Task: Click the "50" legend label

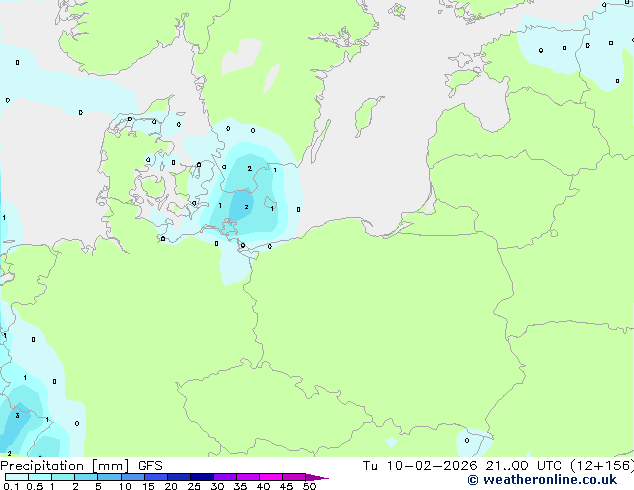Action: click(309, 486)
